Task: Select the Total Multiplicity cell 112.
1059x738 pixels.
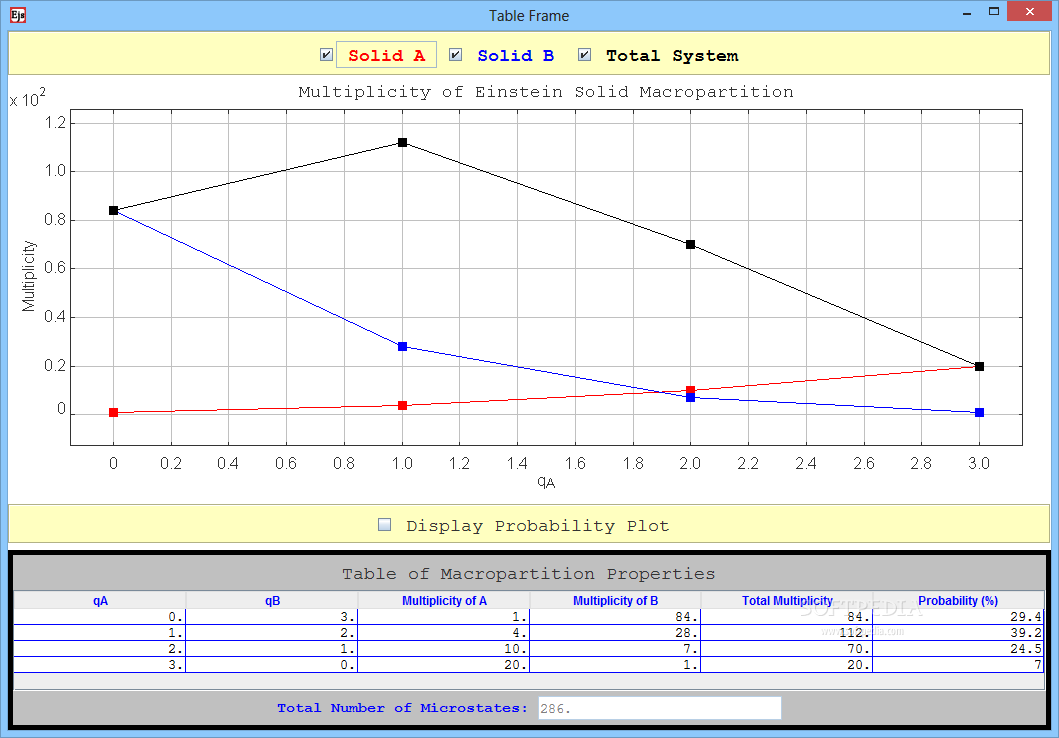Action: pyautogui.click(x=786, y=633)
